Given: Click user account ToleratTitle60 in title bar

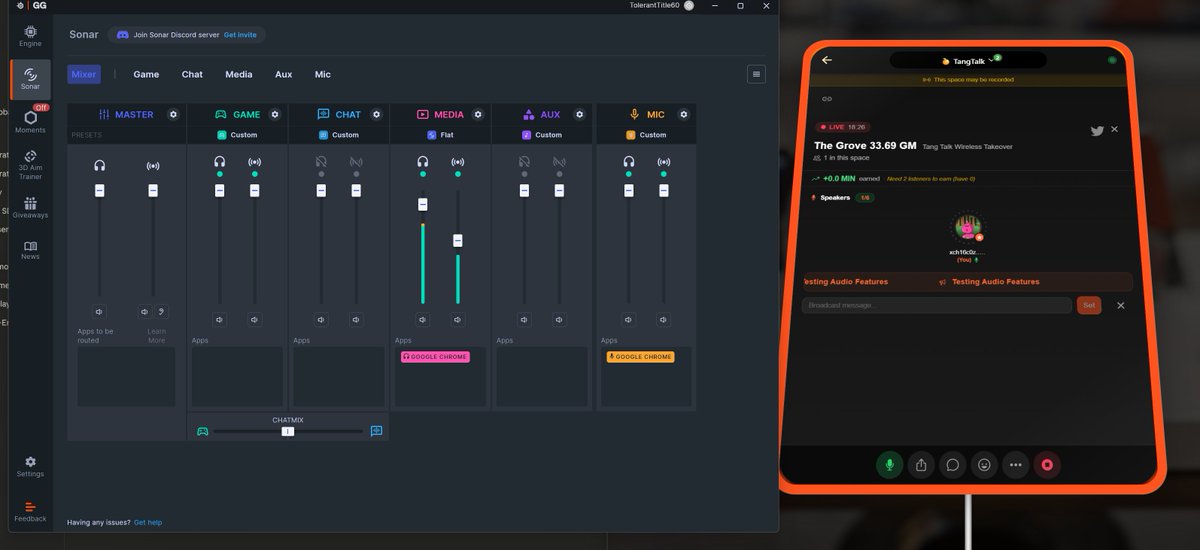Looking at the screenshot, I should 660,5.
